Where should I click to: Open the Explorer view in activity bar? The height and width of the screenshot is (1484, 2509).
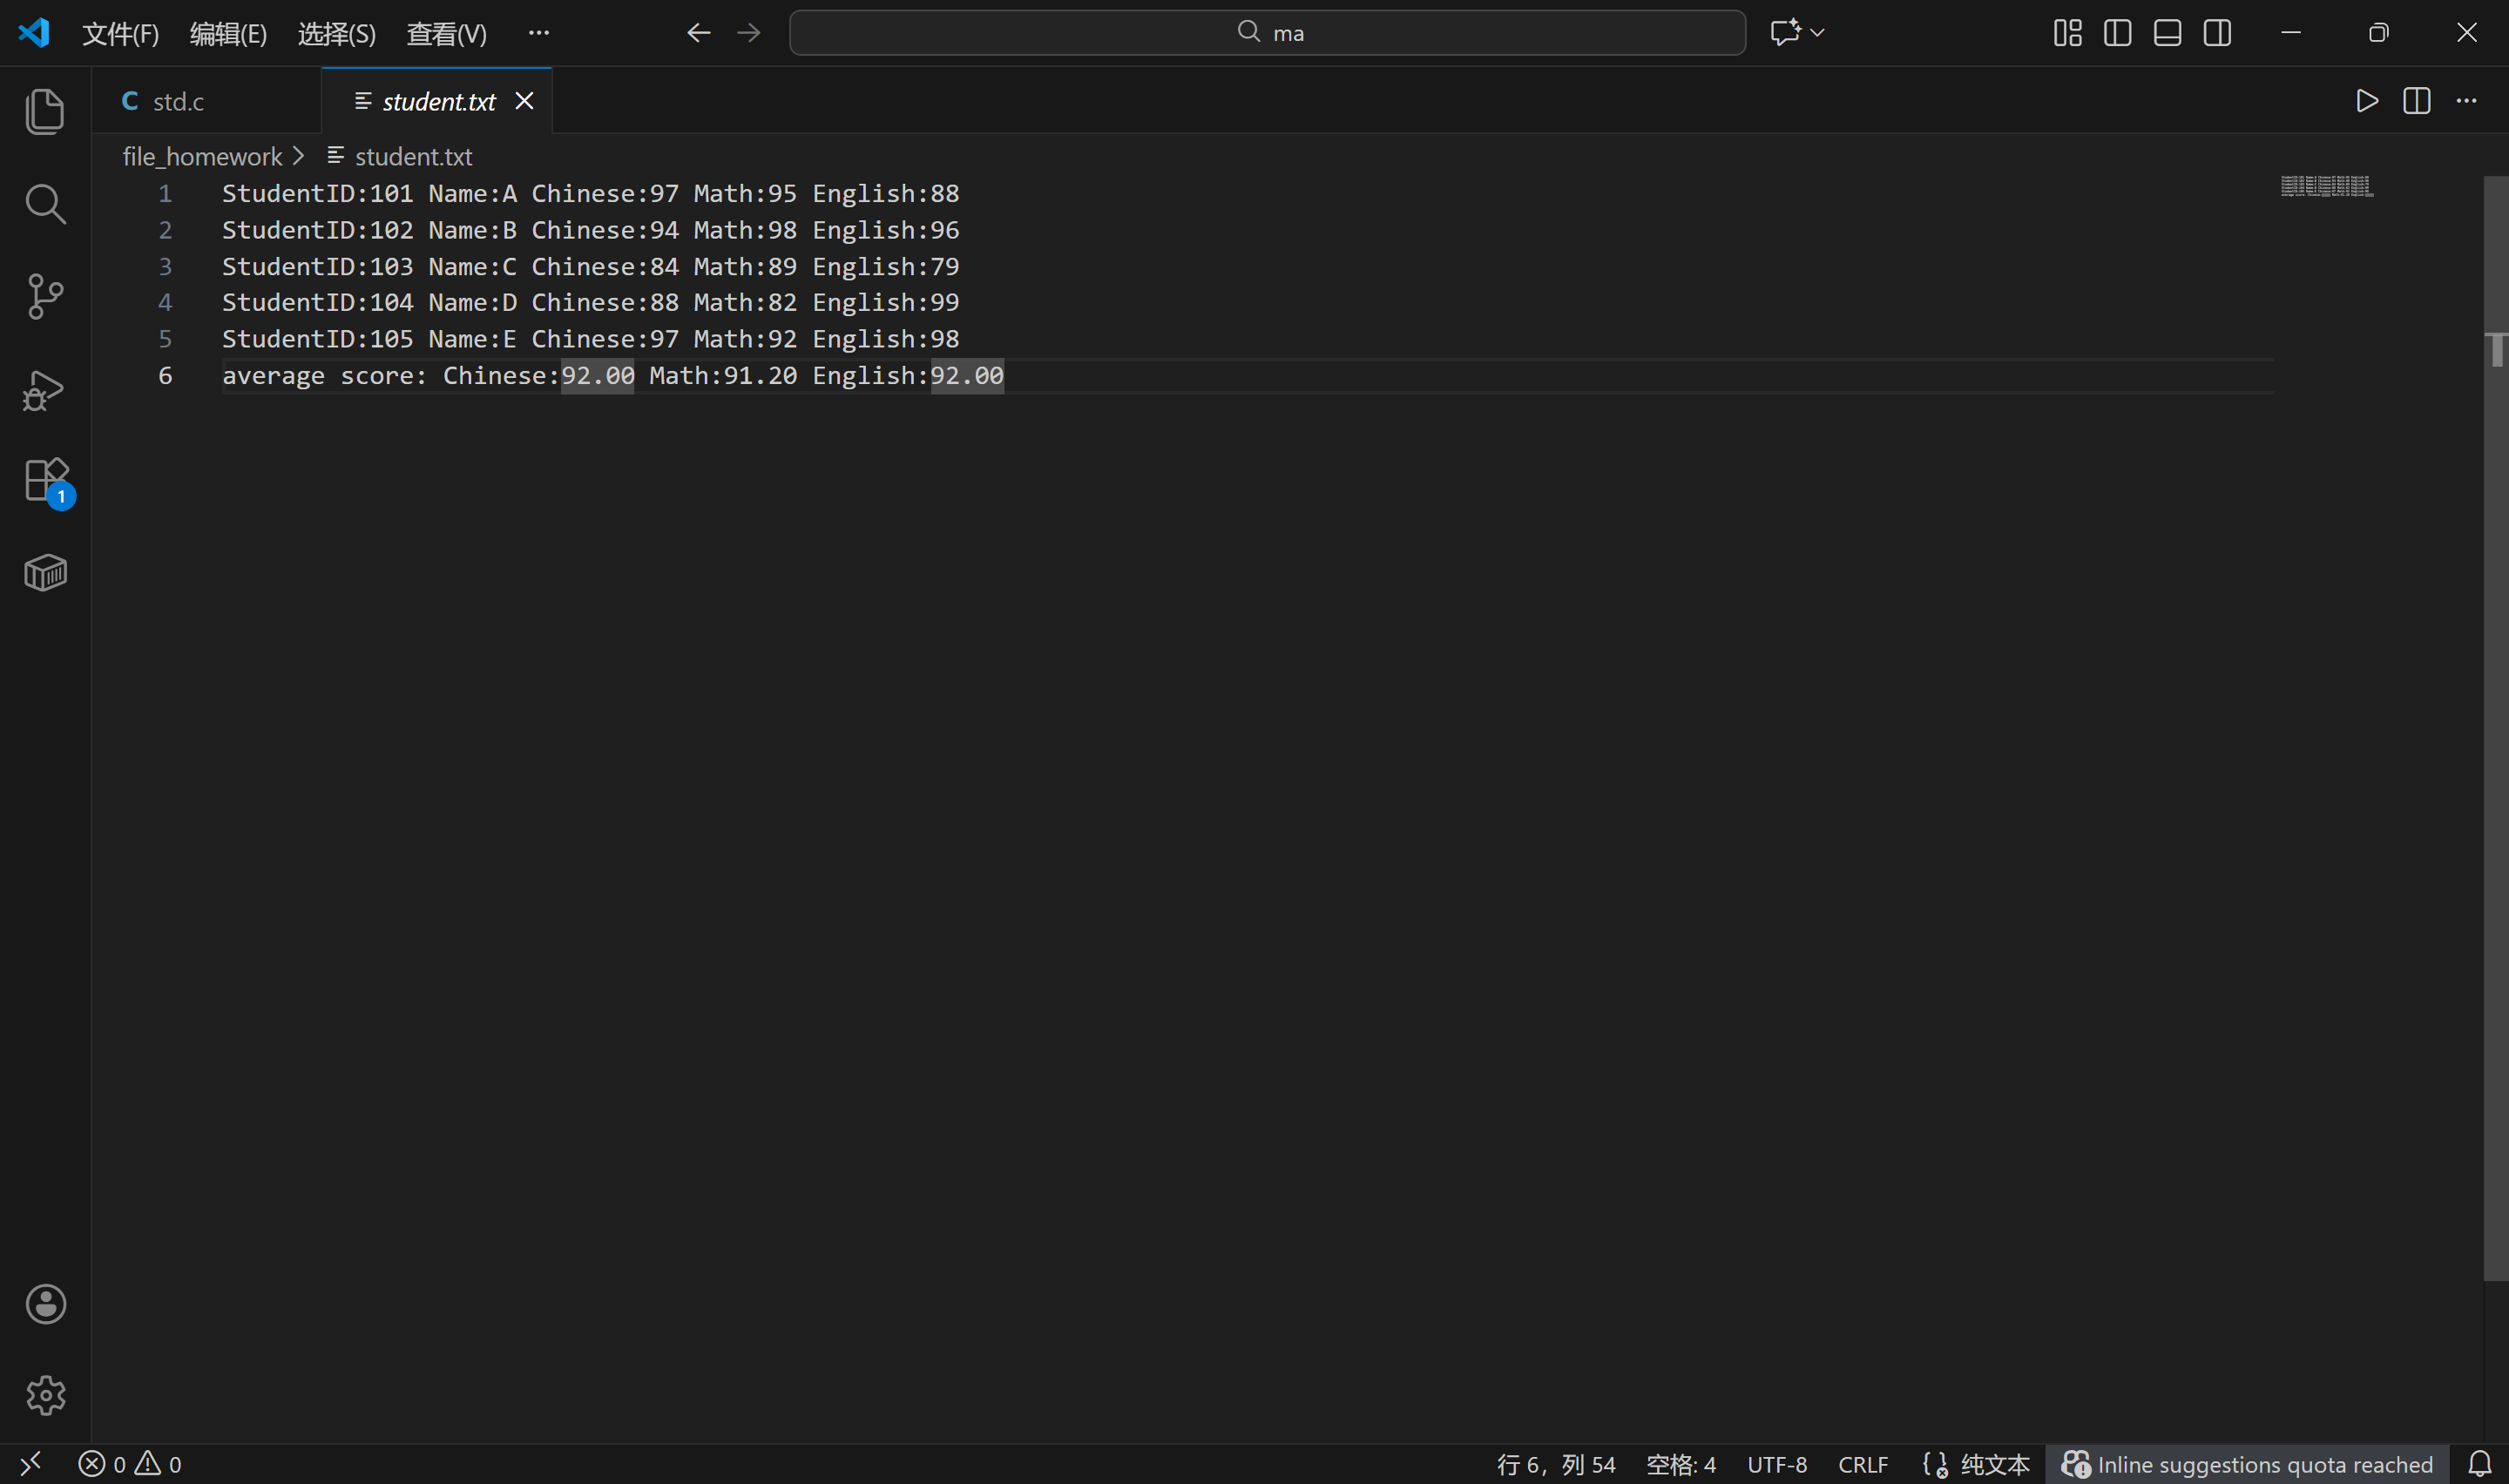point(45,110)
